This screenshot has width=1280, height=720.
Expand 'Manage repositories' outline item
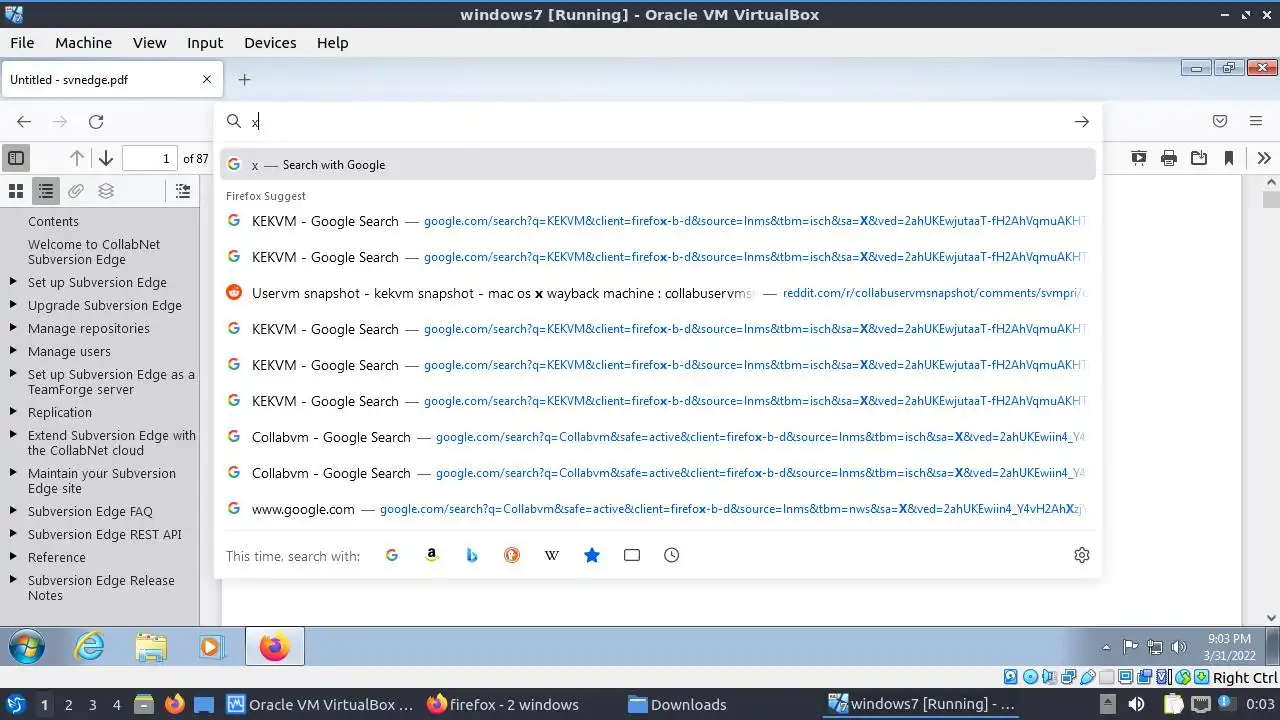13,328
